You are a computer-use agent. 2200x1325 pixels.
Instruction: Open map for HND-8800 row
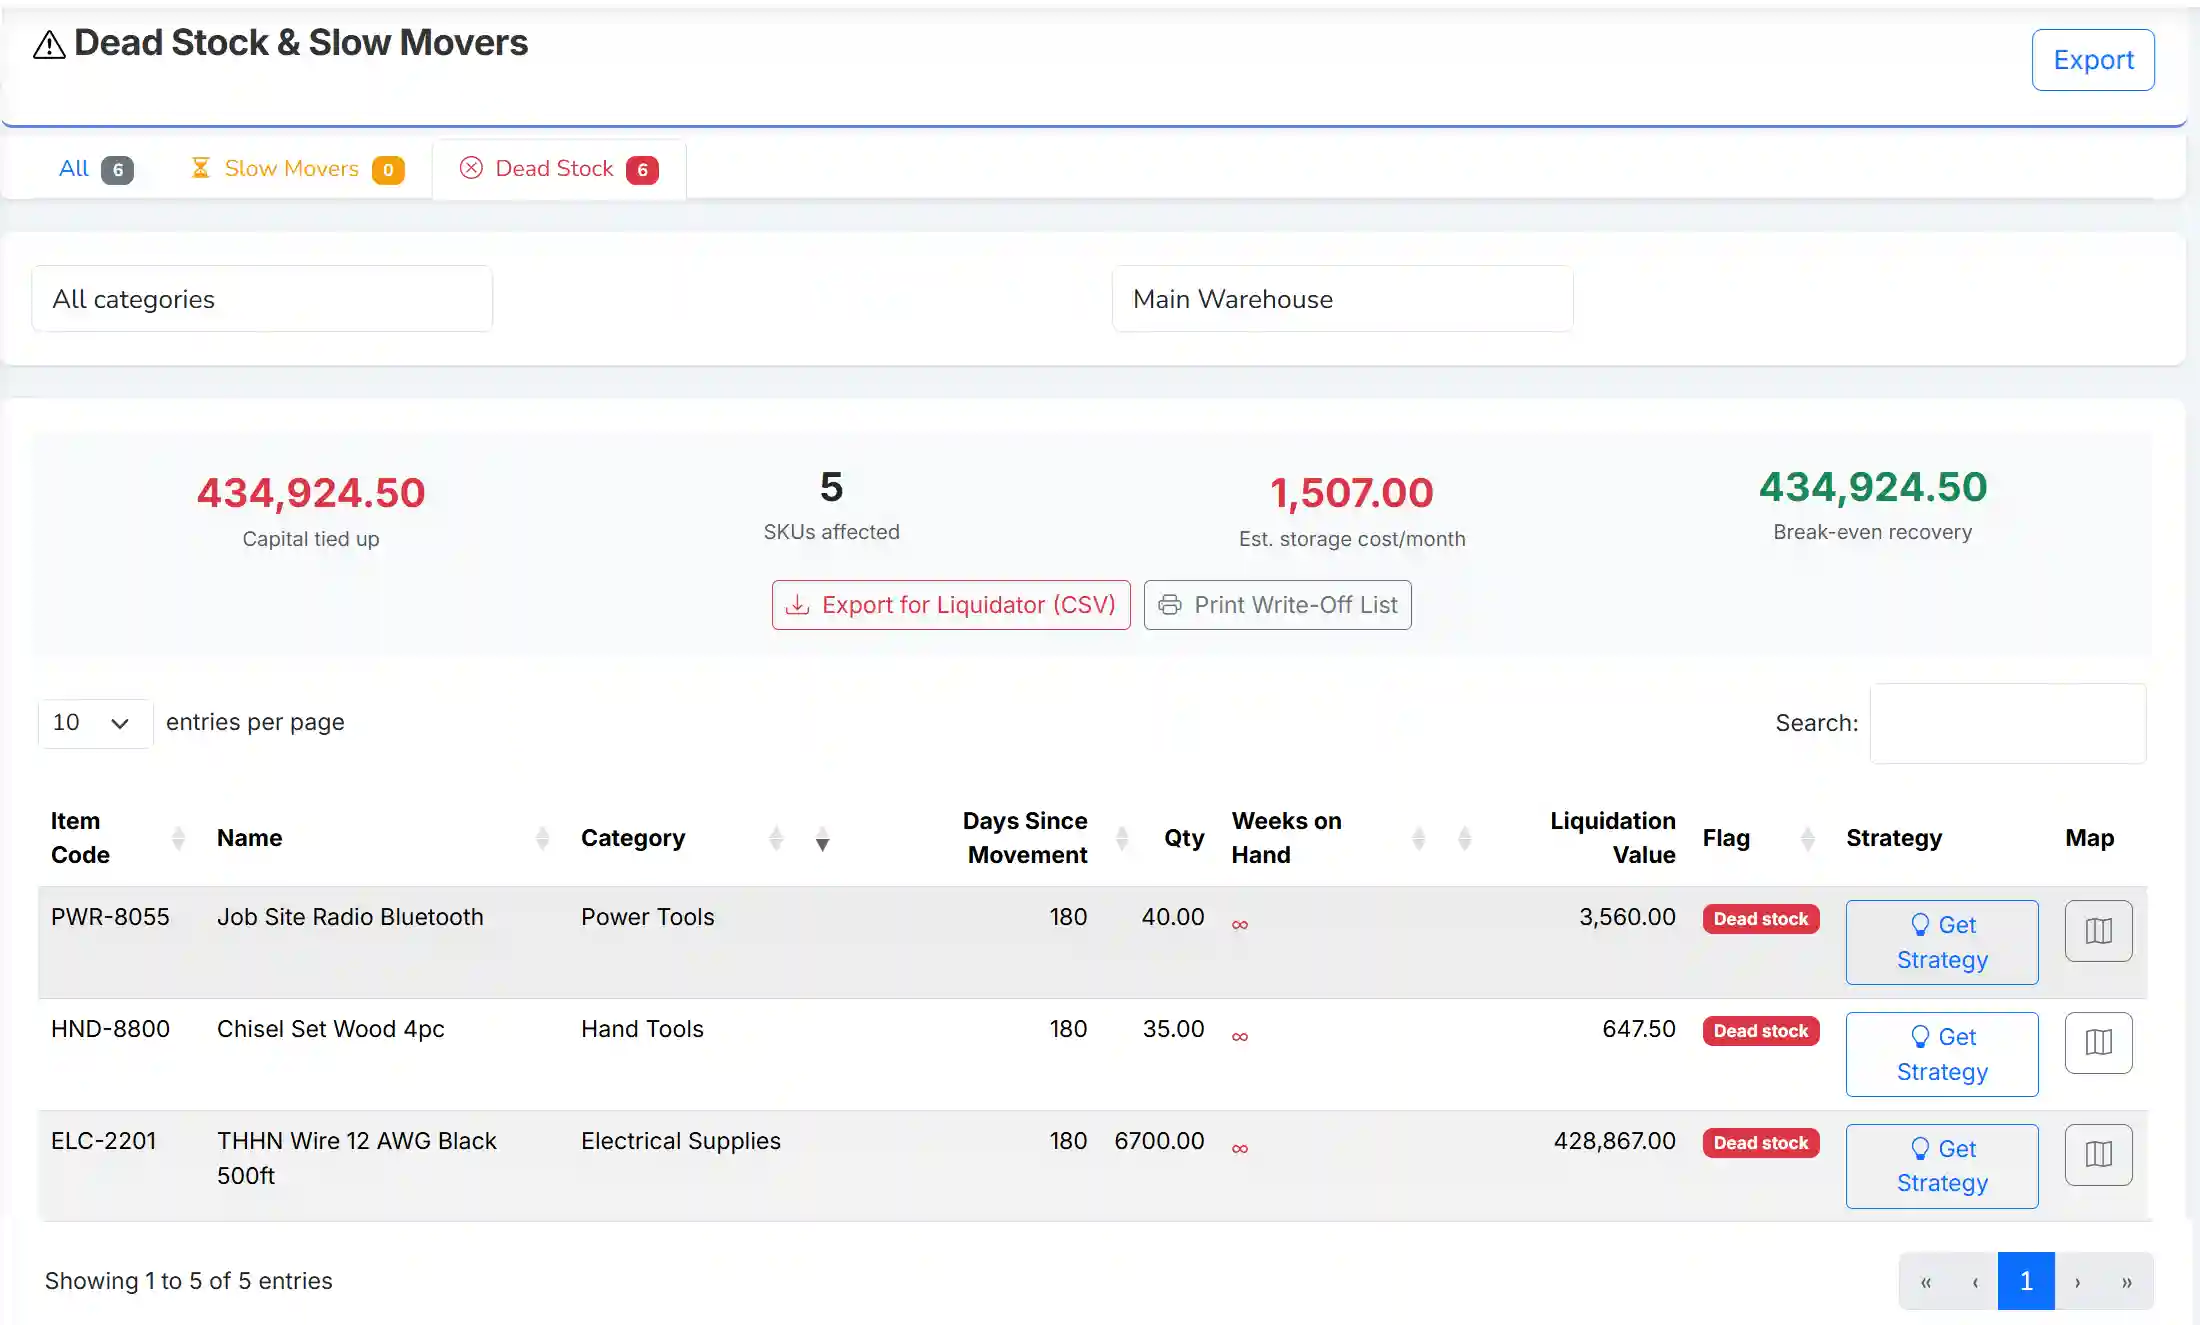(x=2098, y=1043)
